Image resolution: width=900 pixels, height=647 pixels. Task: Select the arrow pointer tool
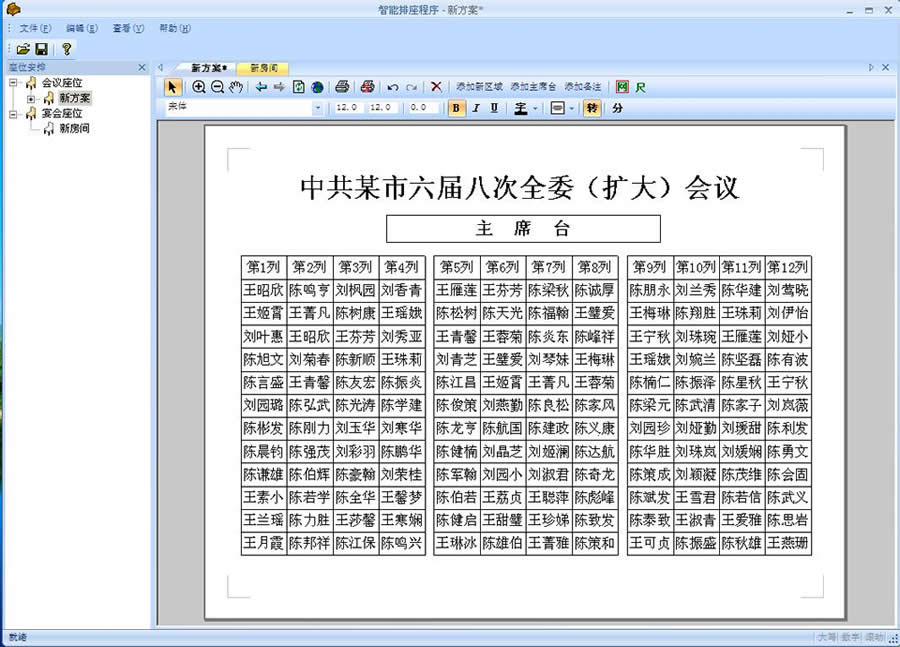tap(172, 87)
